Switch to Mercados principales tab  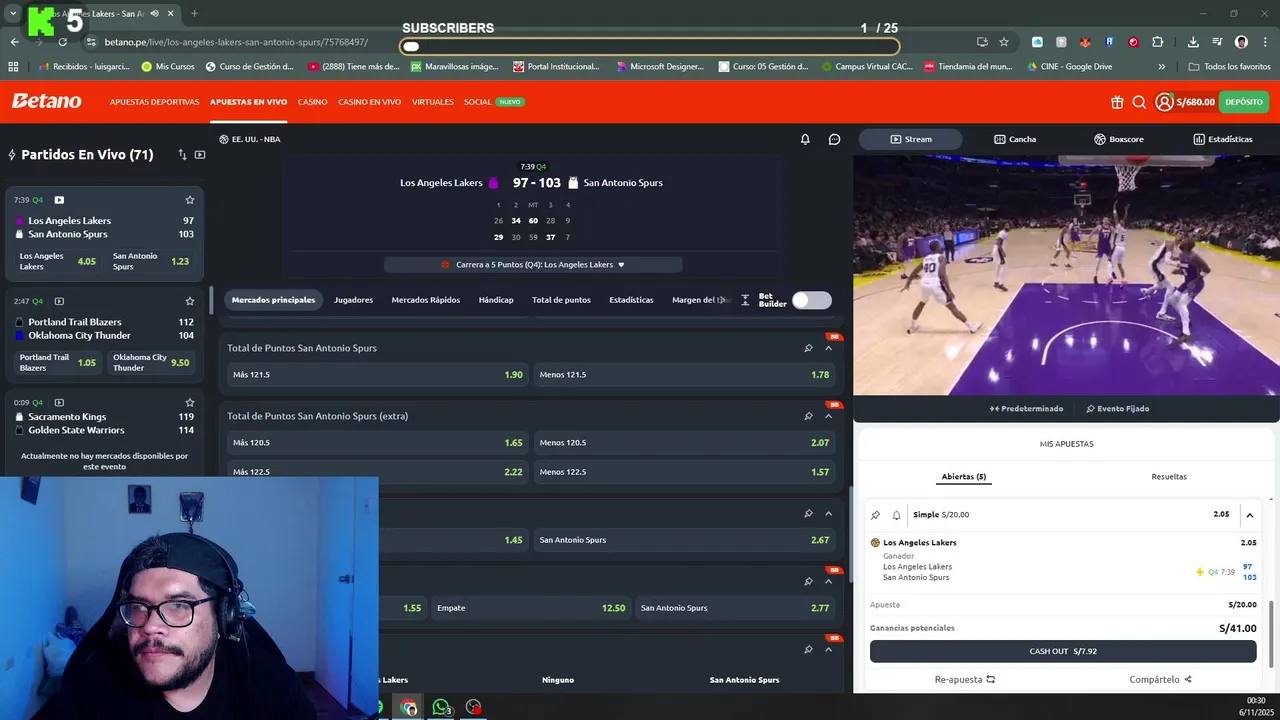pyautogui.click(x=273, y=300)
